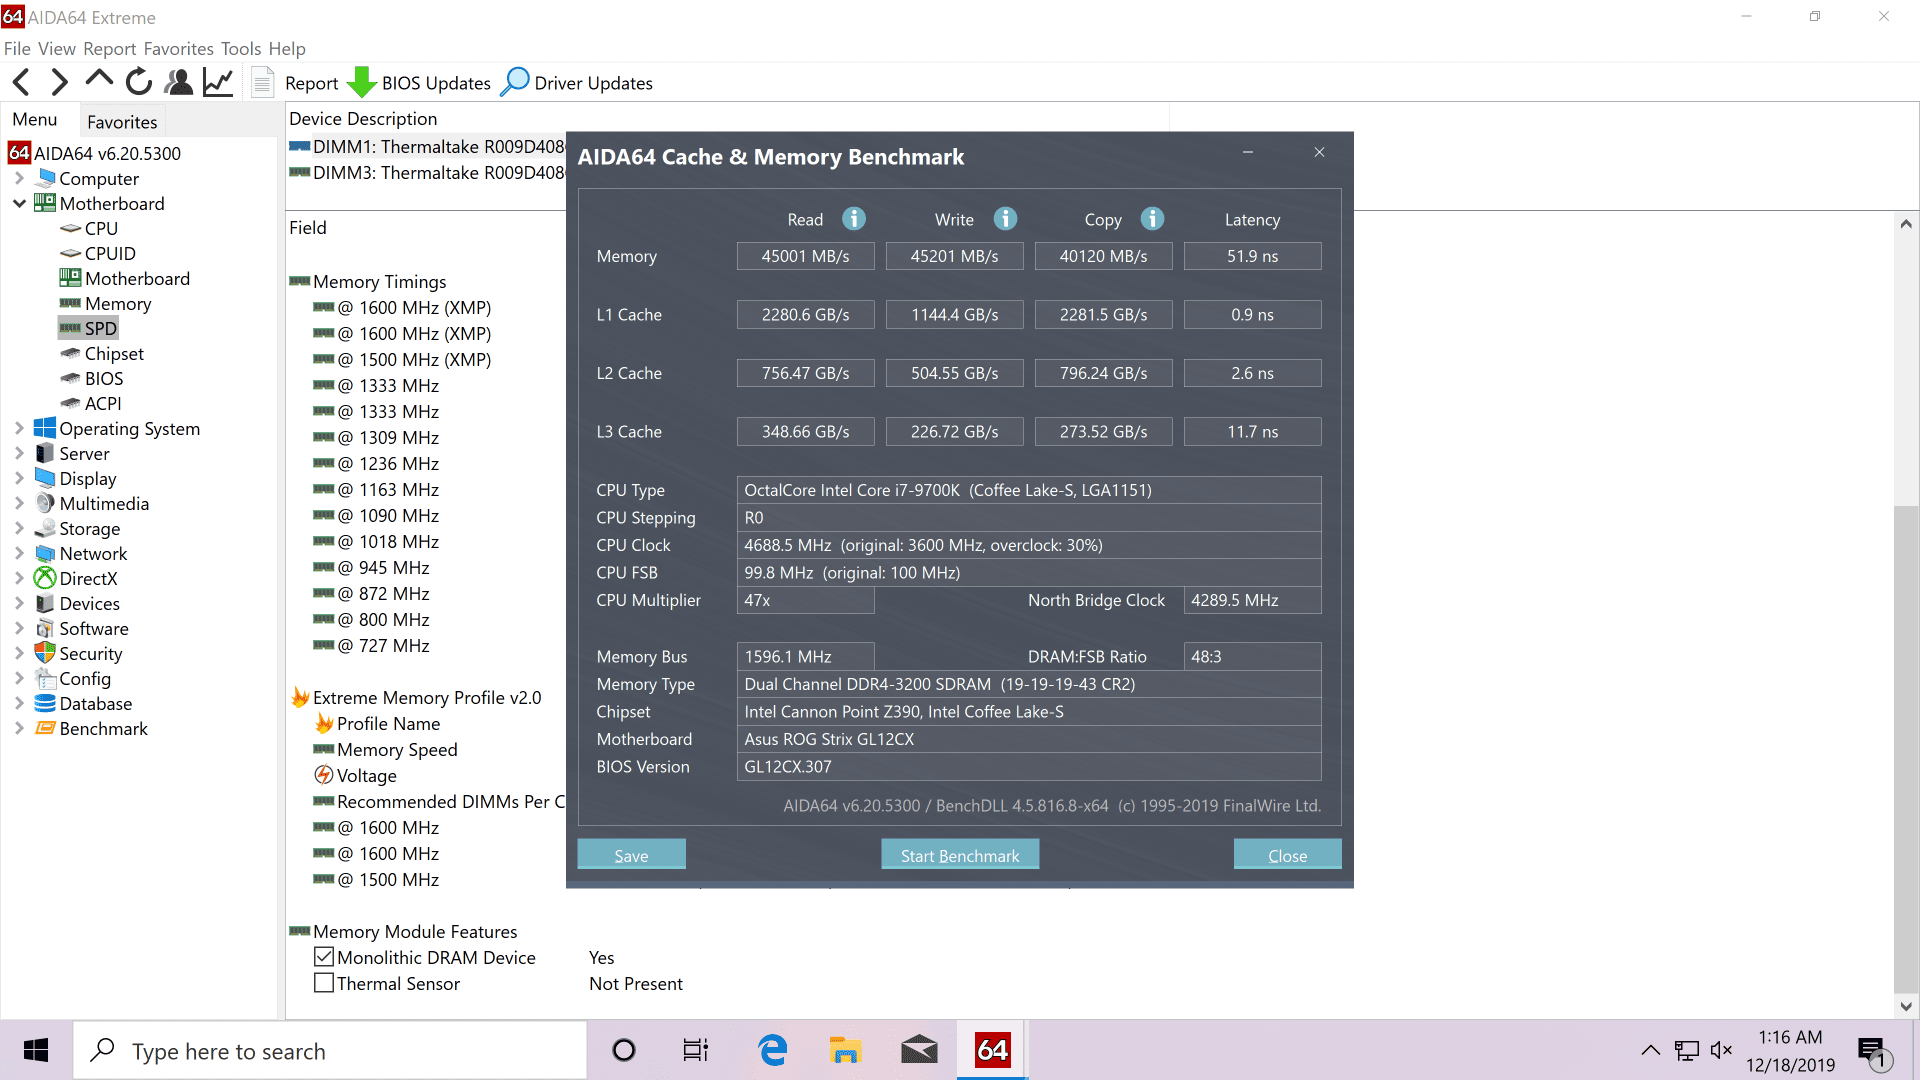Click the Driver Updates magnifier icon
This screenshot has width=1920, height=1080.
pos(515,82)
